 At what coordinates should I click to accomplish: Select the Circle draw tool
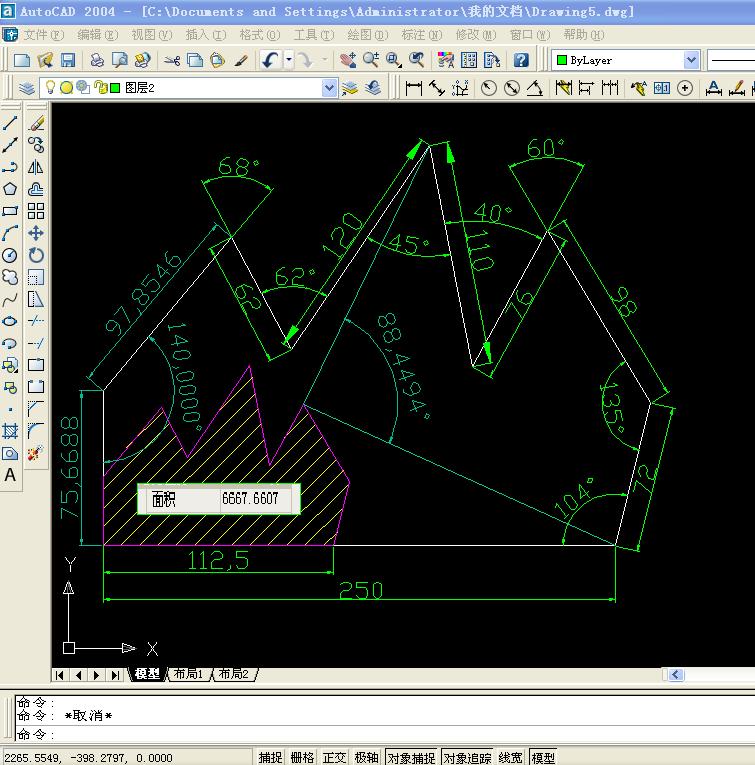(10, 255)
